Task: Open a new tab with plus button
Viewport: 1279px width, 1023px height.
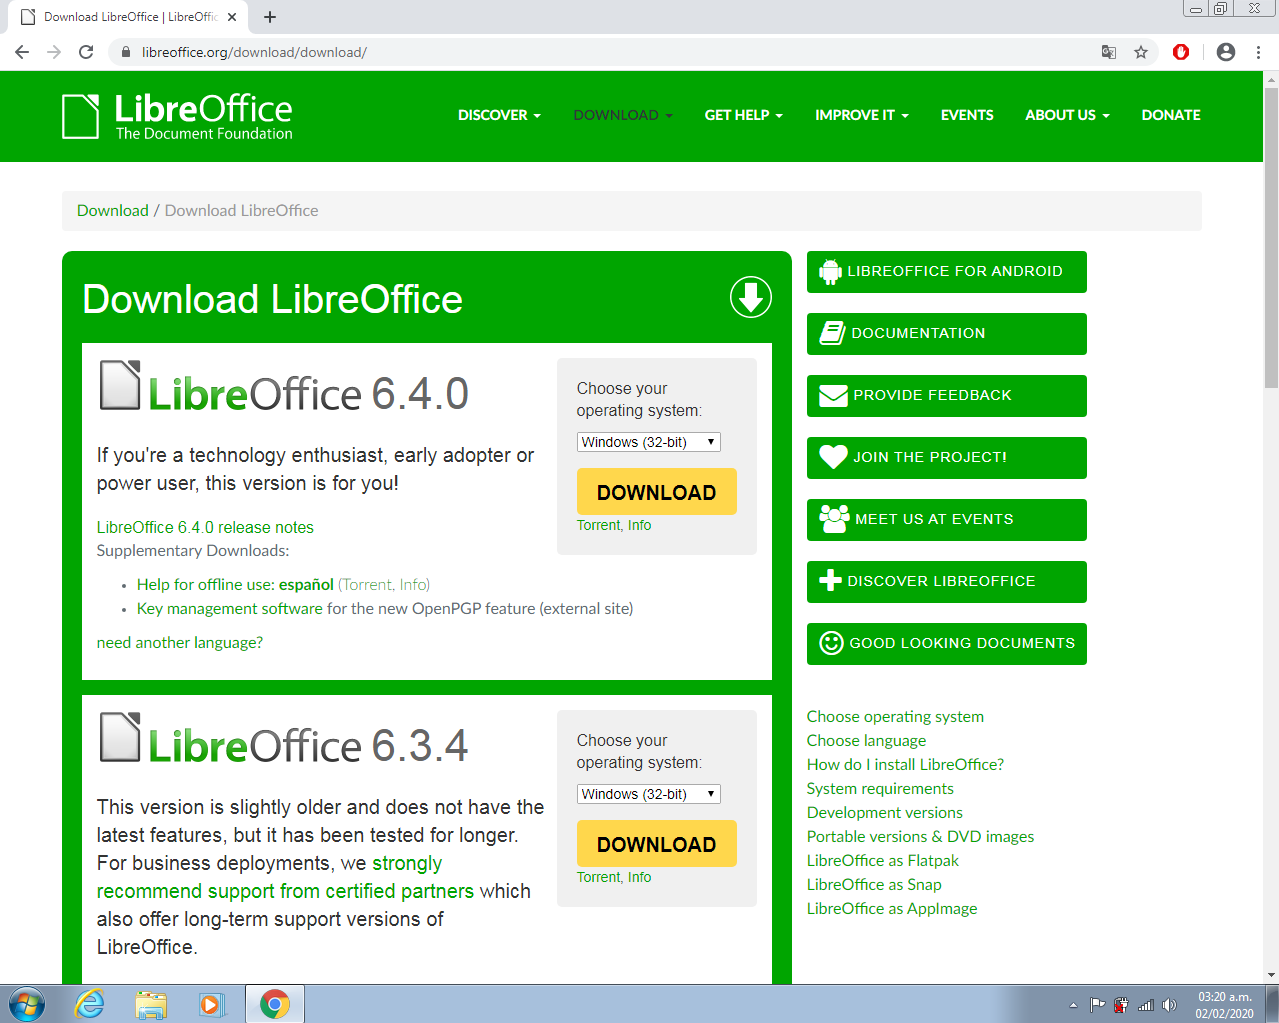Action: pyautogui.click(x=270, y=17)
